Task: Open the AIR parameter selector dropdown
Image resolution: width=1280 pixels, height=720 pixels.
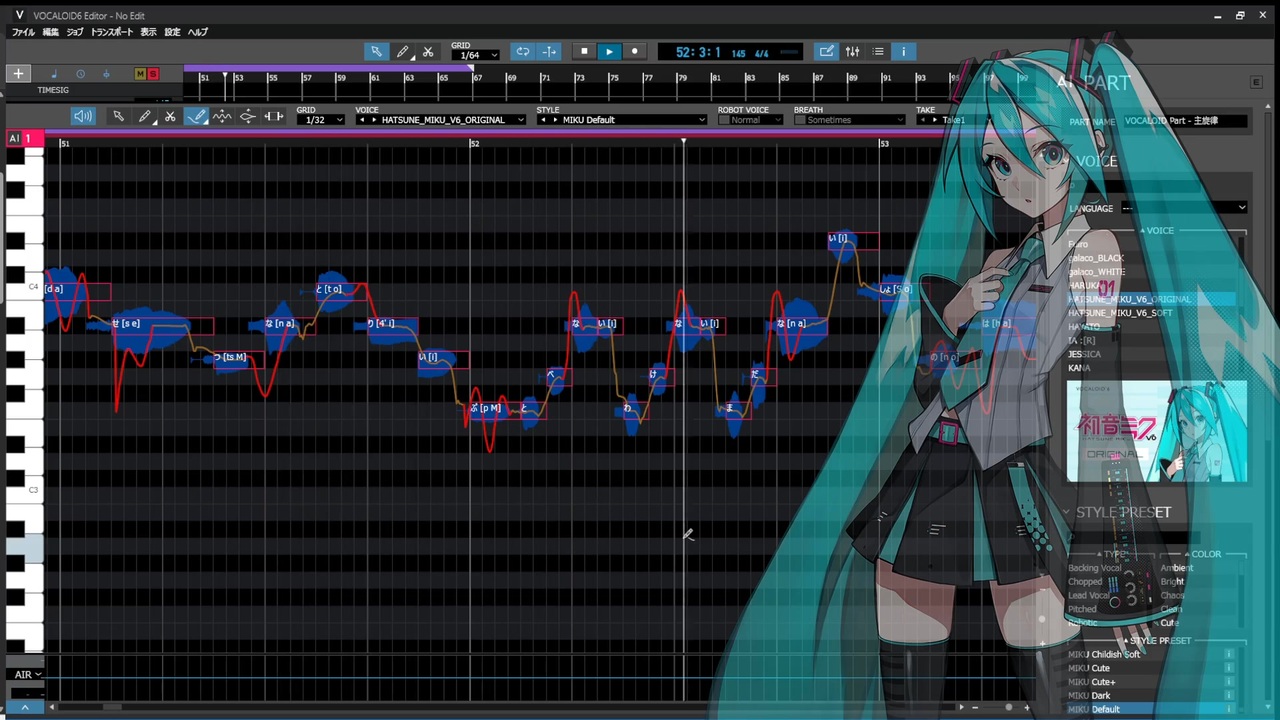Action: click(26, 675)
